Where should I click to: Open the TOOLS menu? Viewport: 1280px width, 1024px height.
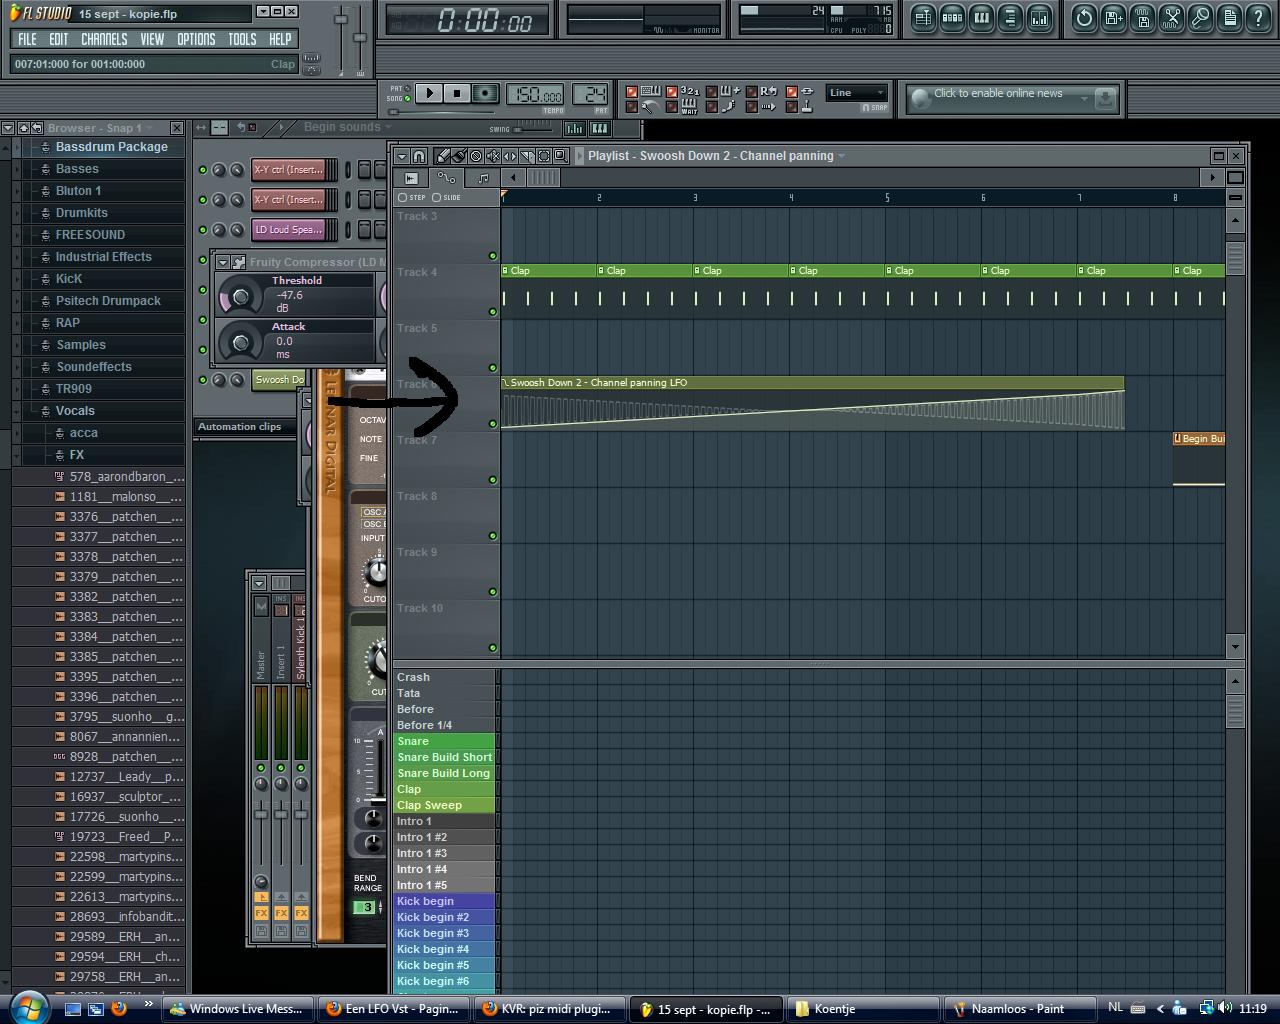coord(242,39)
